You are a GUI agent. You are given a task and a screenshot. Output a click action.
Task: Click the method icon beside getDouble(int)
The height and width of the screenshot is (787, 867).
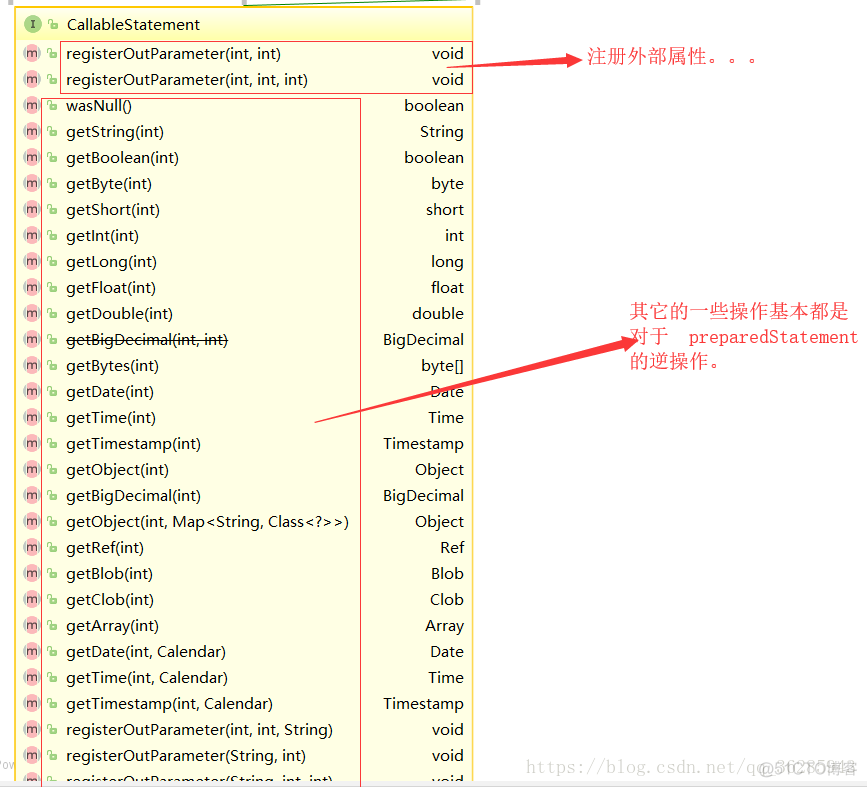(x=32, y=314)
